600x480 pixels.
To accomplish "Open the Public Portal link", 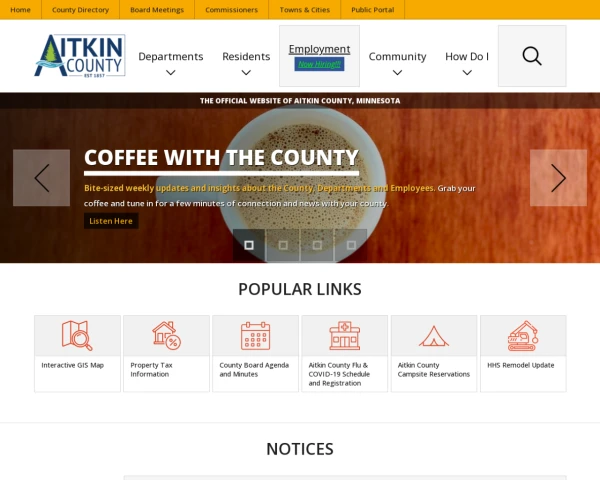I will click(x=373, y=10).
